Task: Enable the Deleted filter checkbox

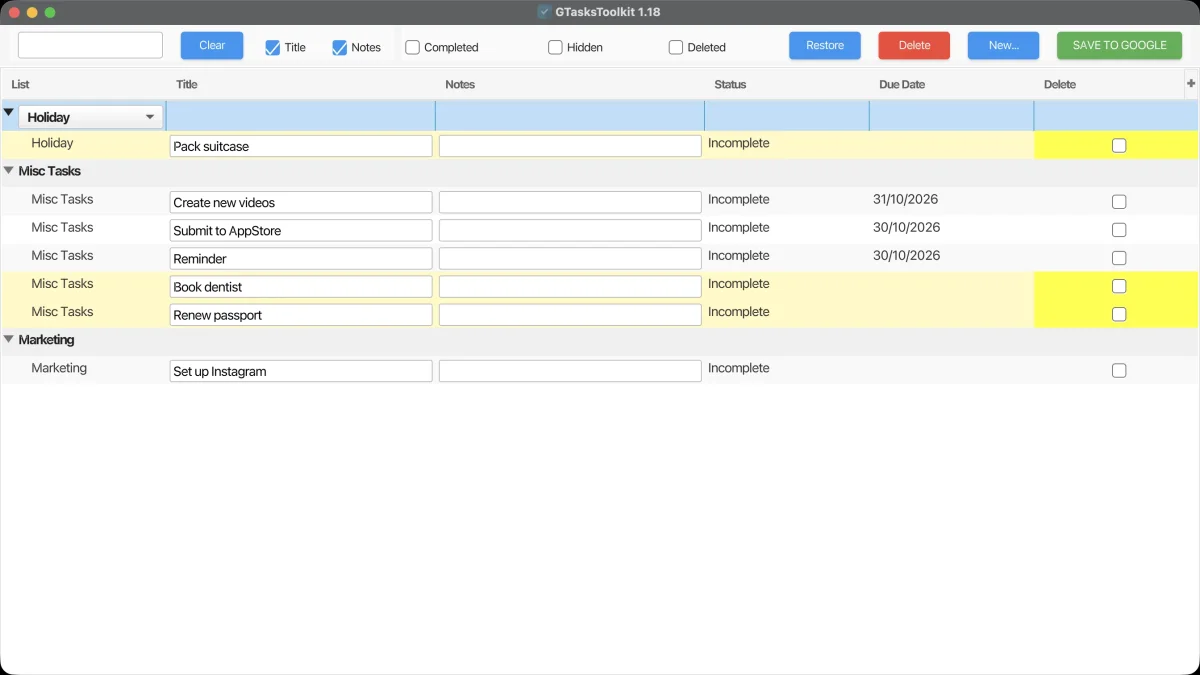Action: tap(676, 47)
